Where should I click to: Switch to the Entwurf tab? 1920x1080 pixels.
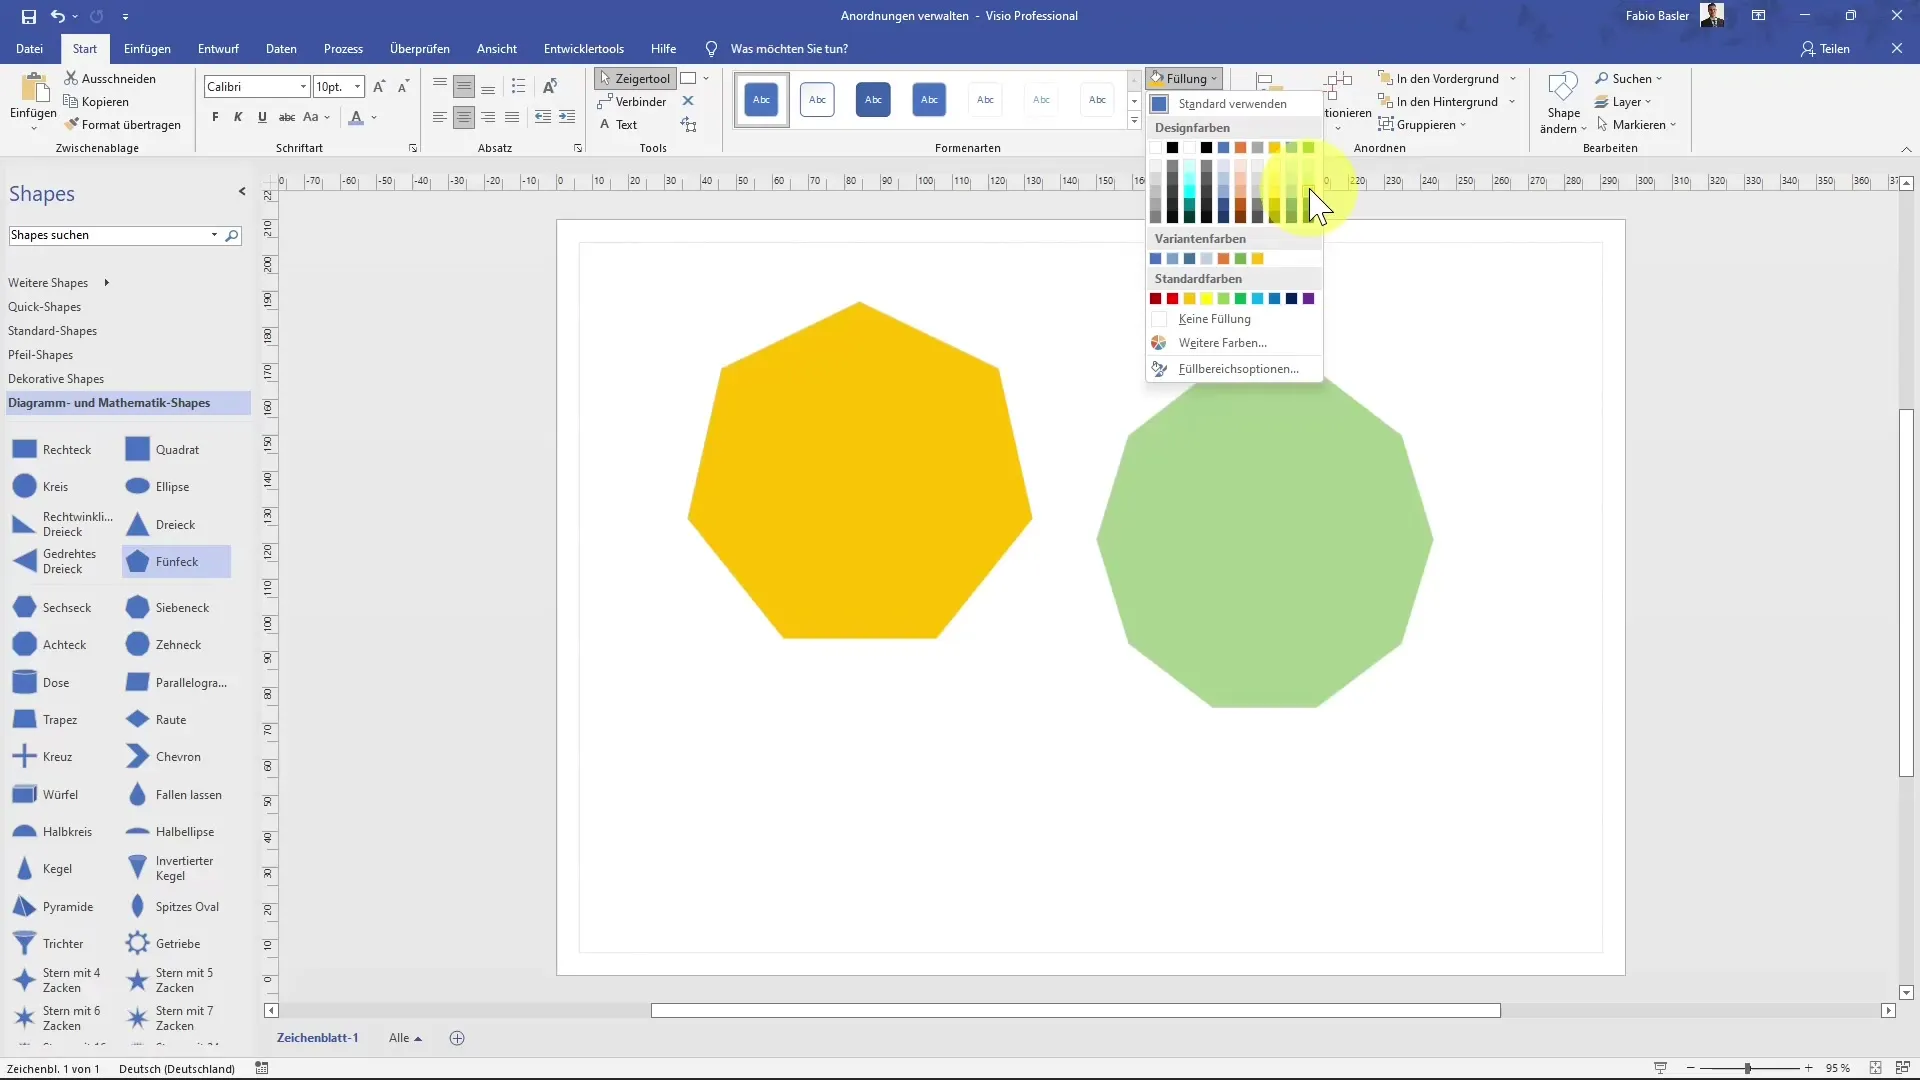(218, 48)
